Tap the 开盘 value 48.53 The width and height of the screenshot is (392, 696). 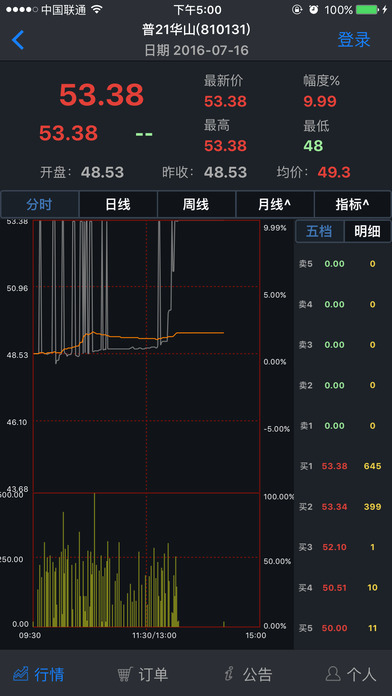click(x=102, y=172)
